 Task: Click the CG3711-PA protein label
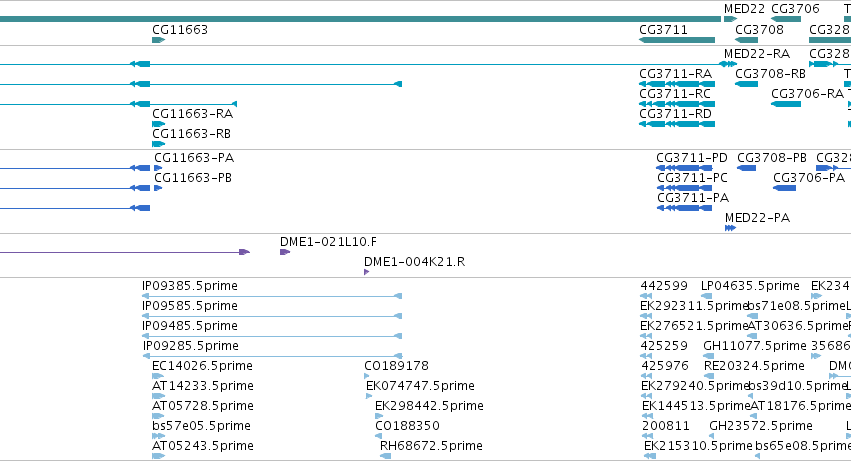pos(693,198)
